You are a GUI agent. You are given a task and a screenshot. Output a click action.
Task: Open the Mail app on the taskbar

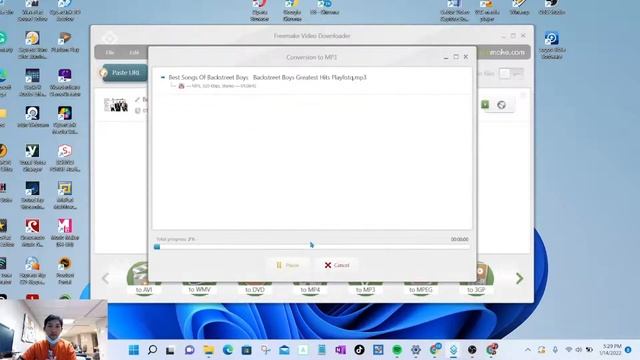tap(284, 350)
